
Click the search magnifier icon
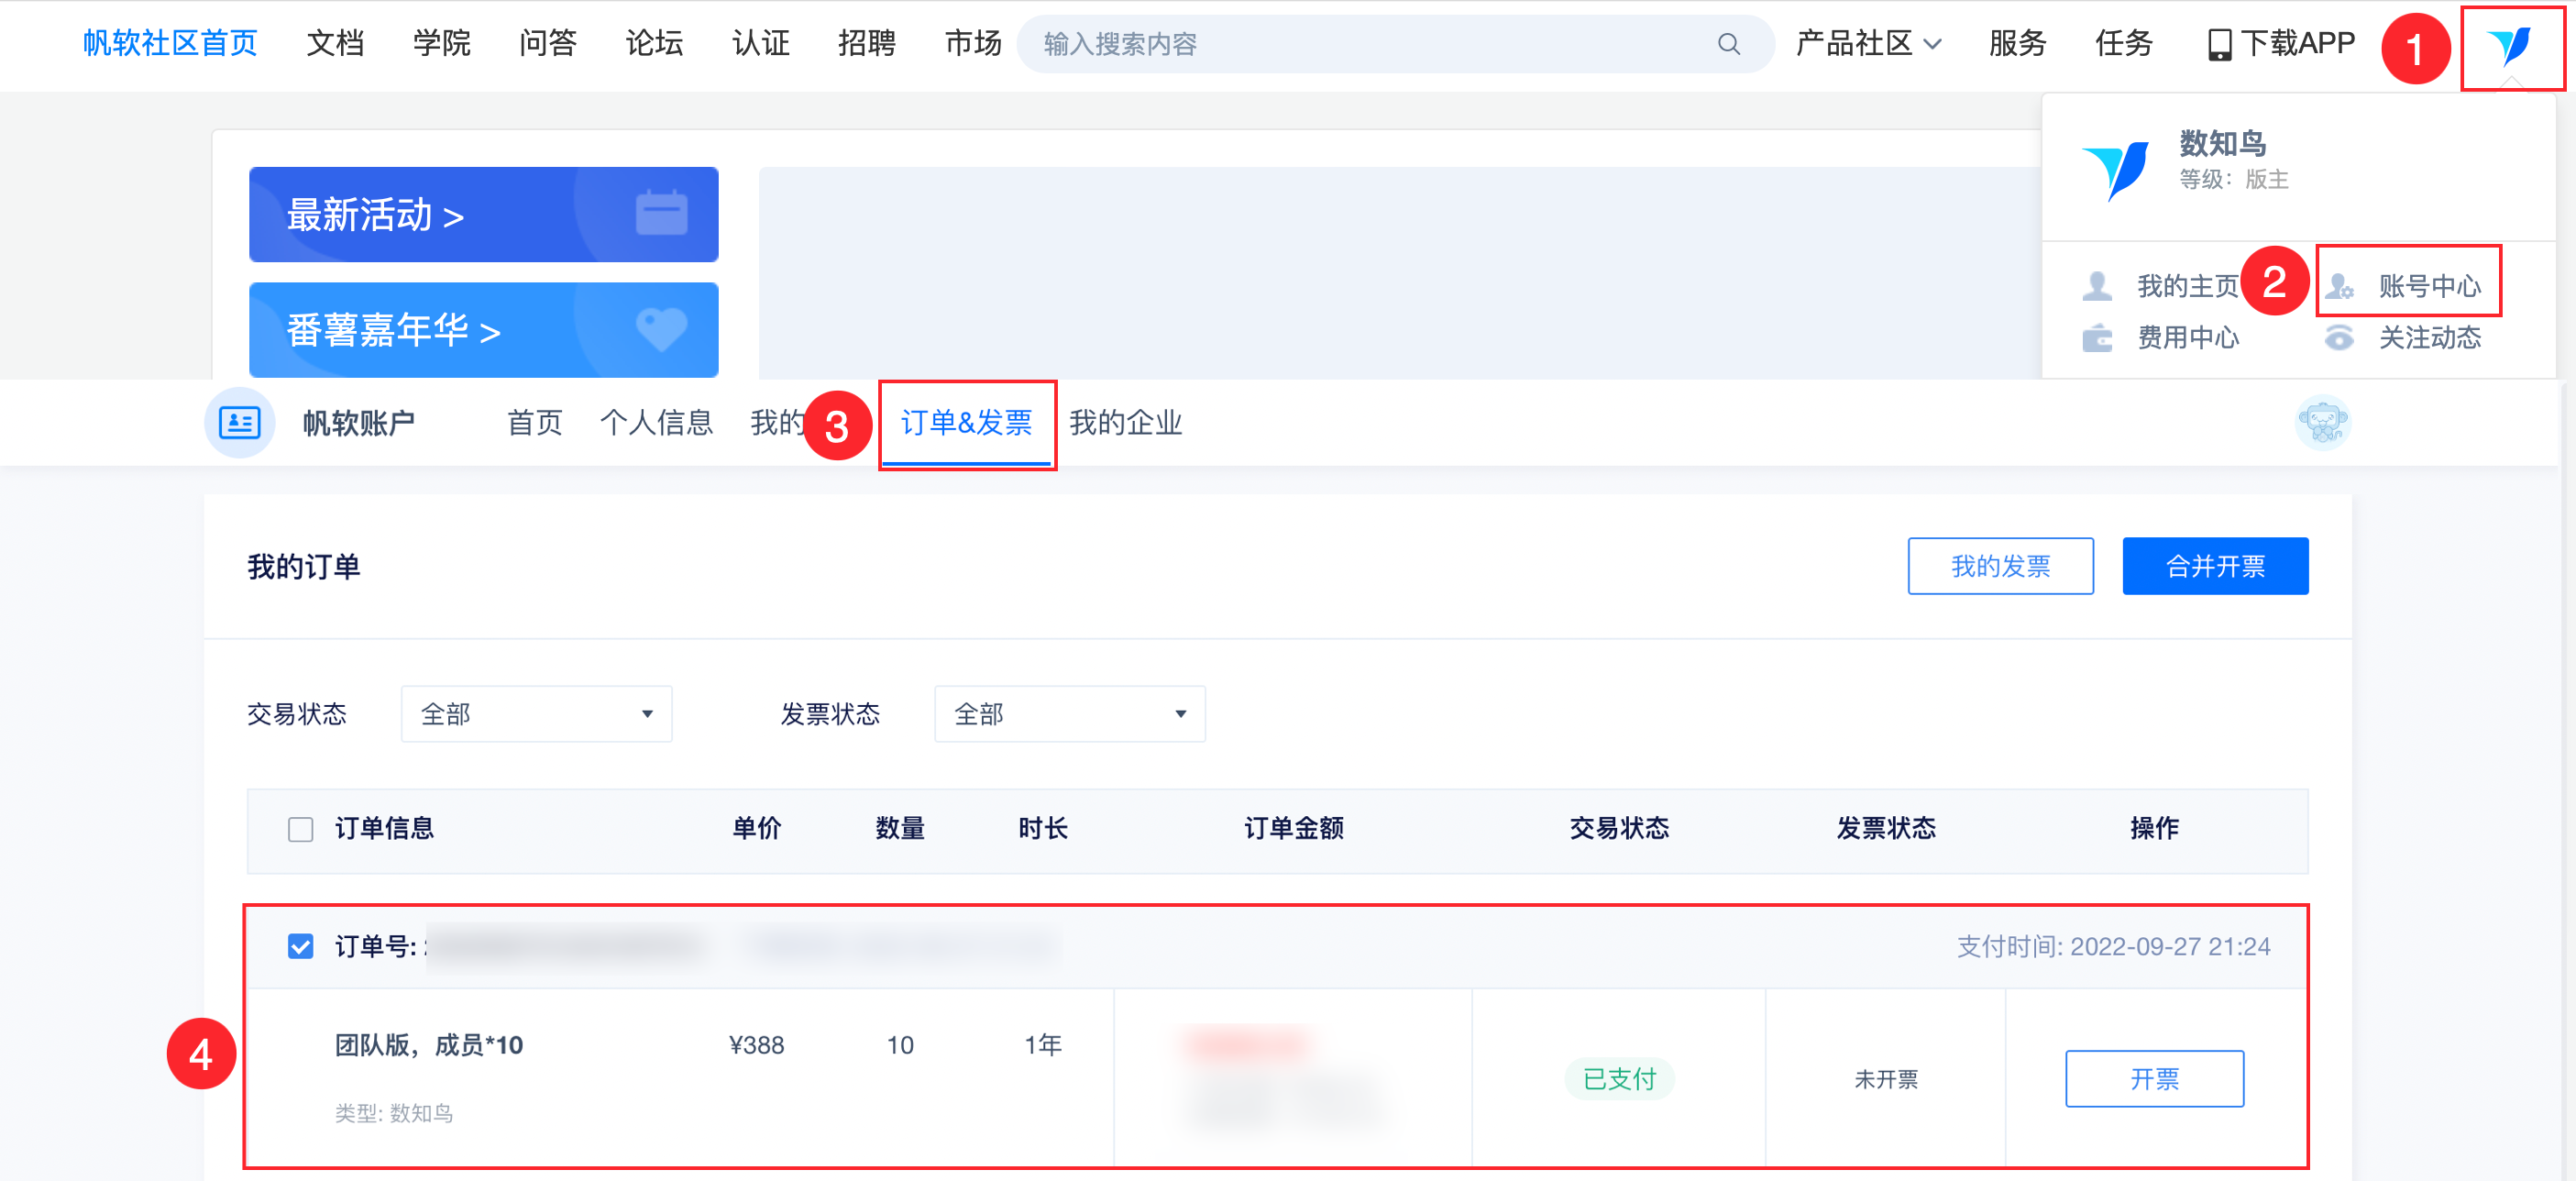click(x=1728, y=44)
